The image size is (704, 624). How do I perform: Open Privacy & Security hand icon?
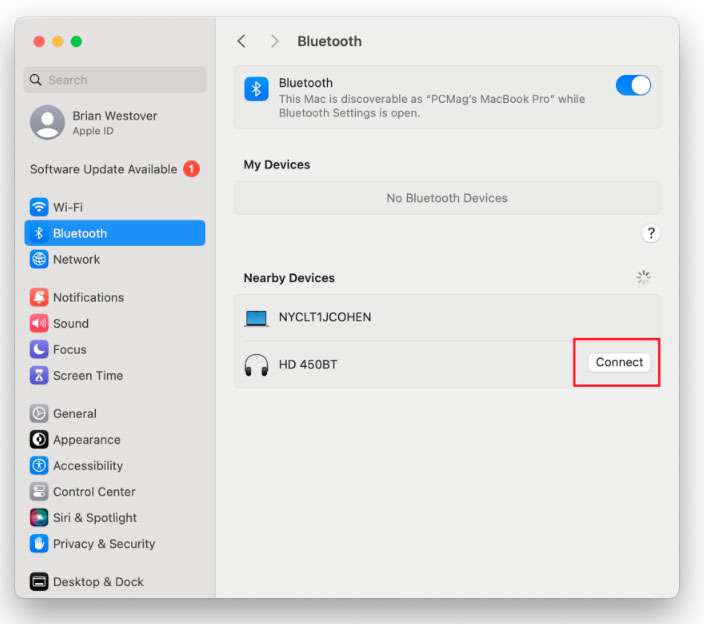pyautogui.click(x=39, y=544)
